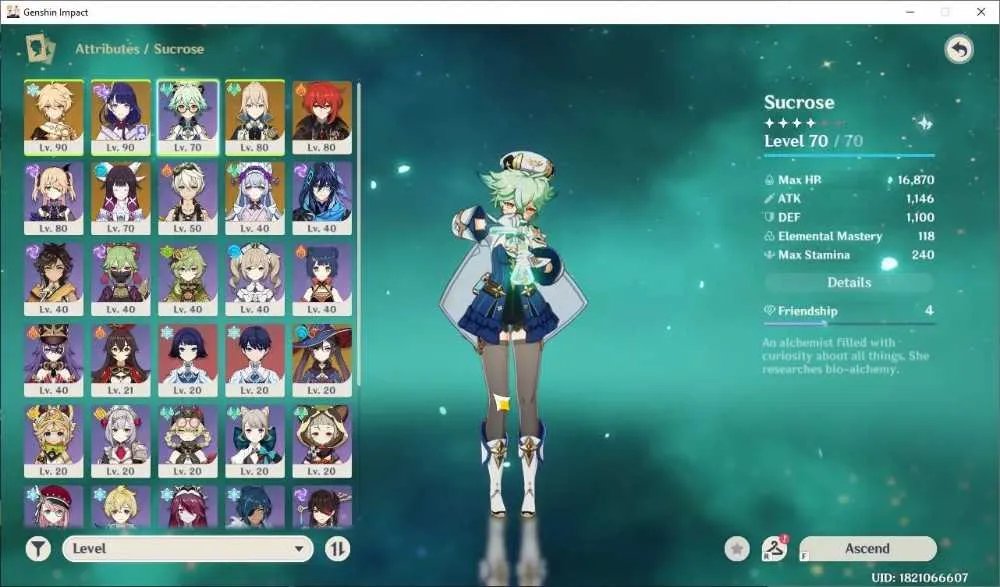Viewport: 1000px width, 587px height.
Task: Open the outfit hanger icon
Action: (x=774, y=549)
